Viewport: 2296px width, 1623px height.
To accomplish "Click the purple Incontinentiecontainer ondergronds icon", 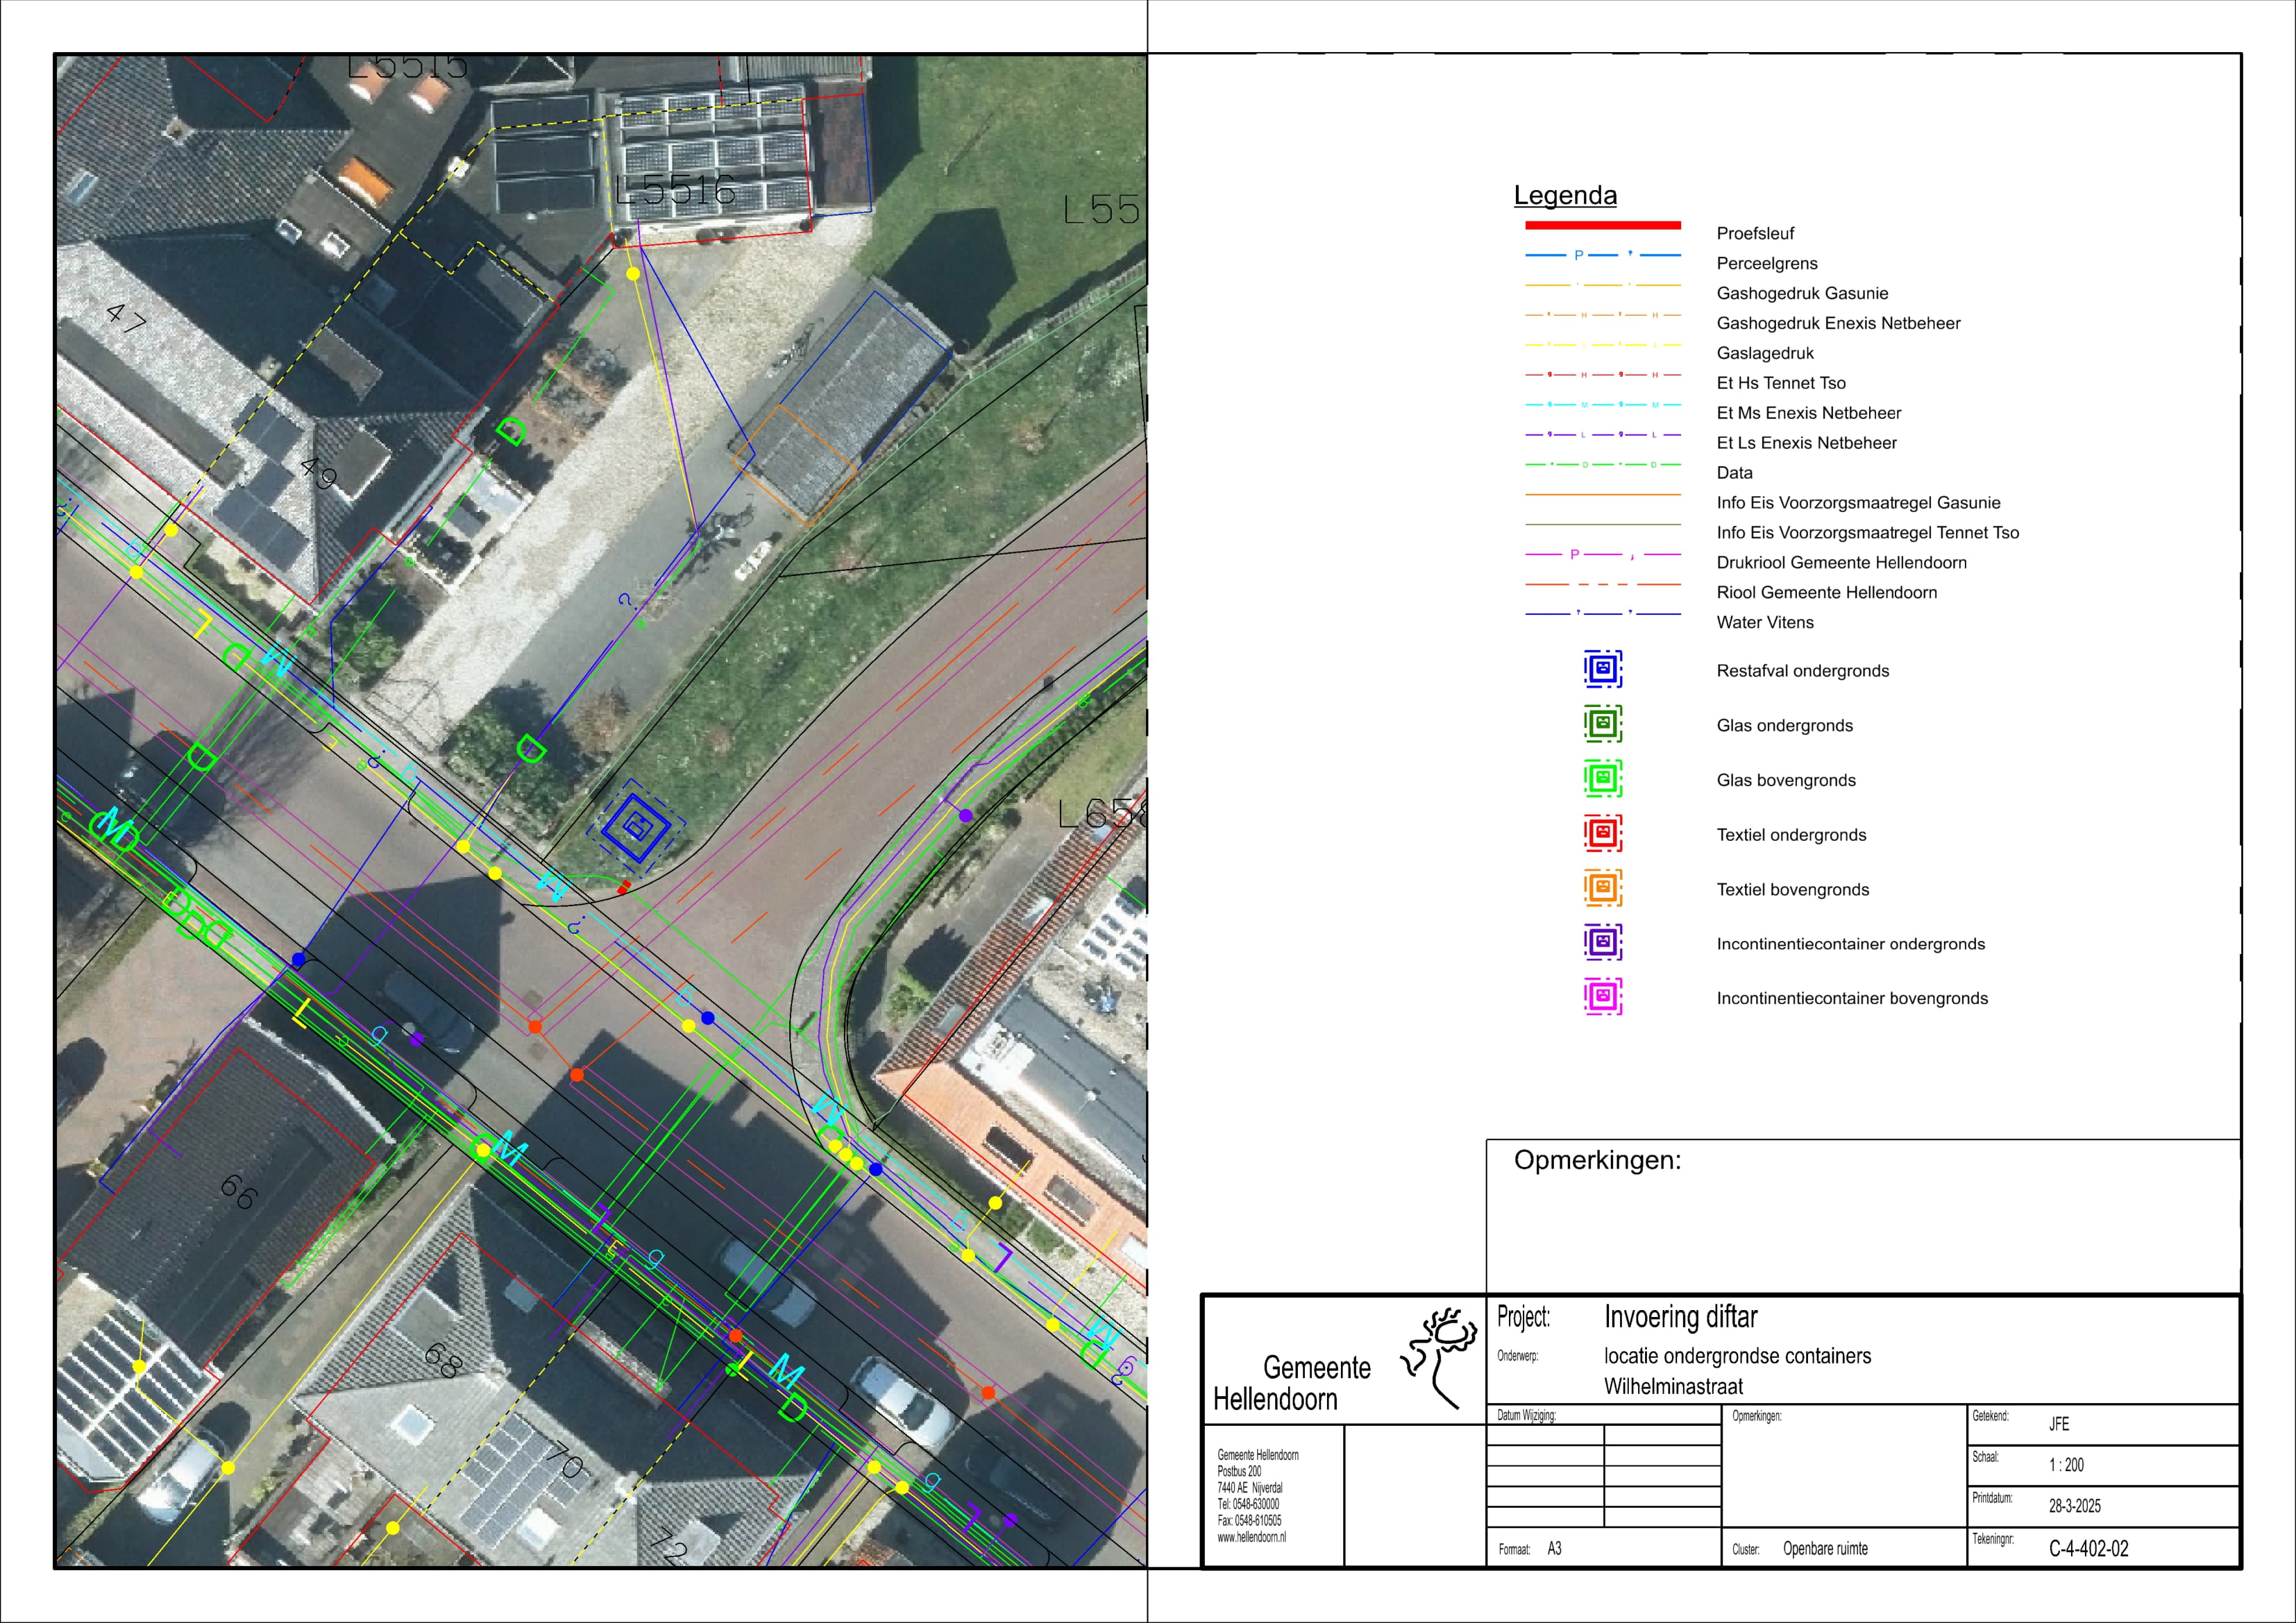I will pos(1602,942).
